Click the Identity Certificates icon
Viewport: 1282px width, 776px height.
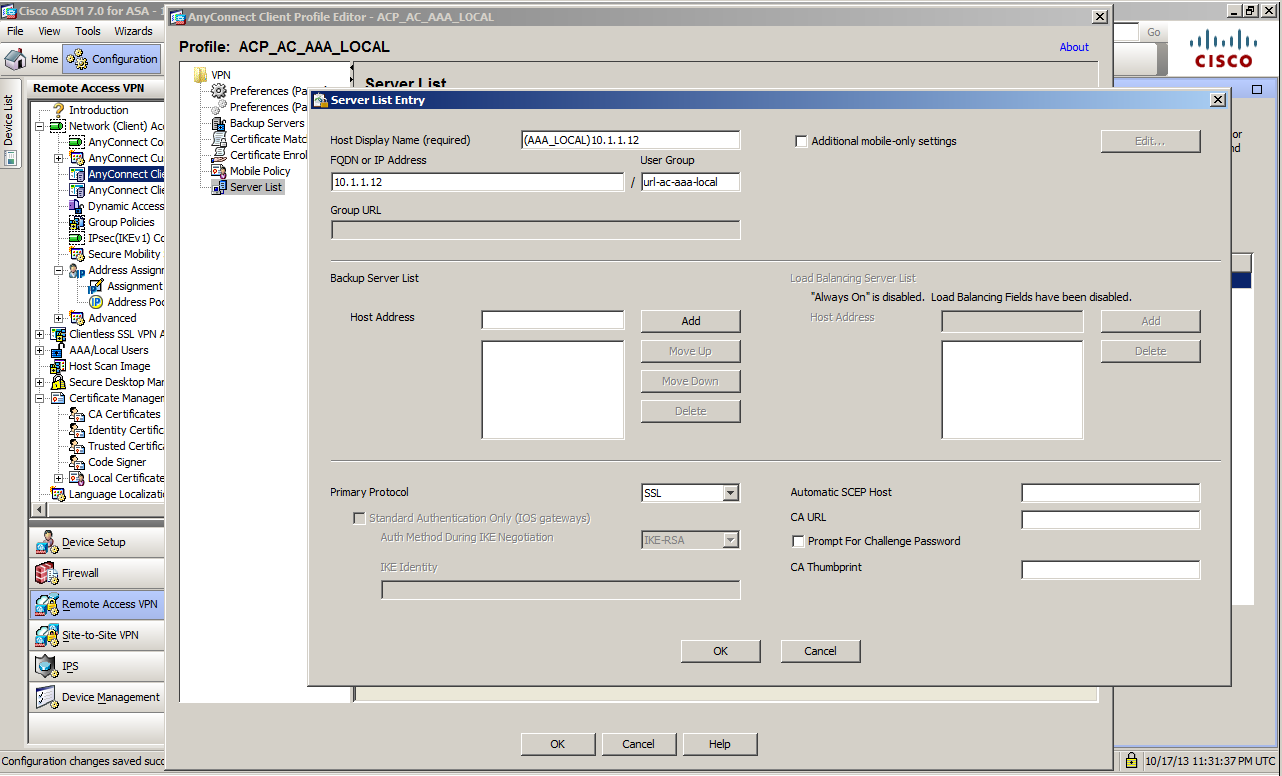click(77, 430)
